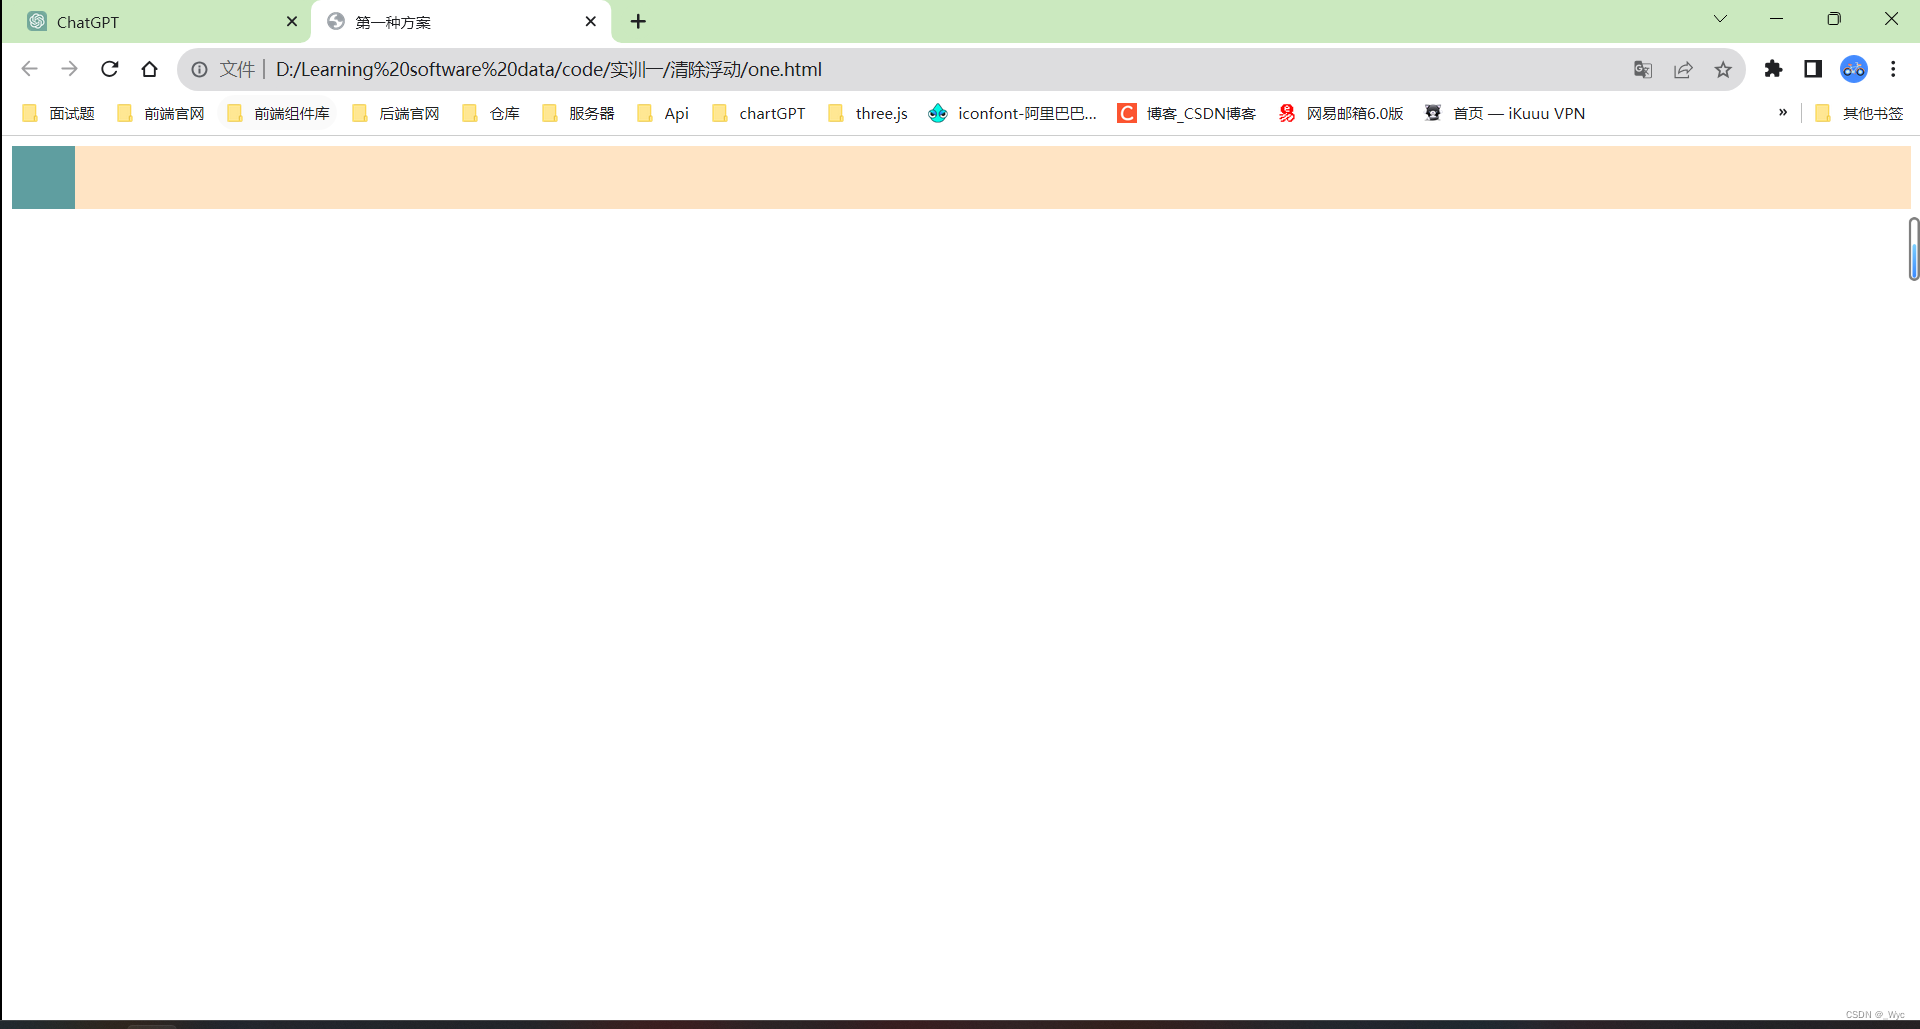
Task: Restore down the browser window
Action: pos(1834,19)
